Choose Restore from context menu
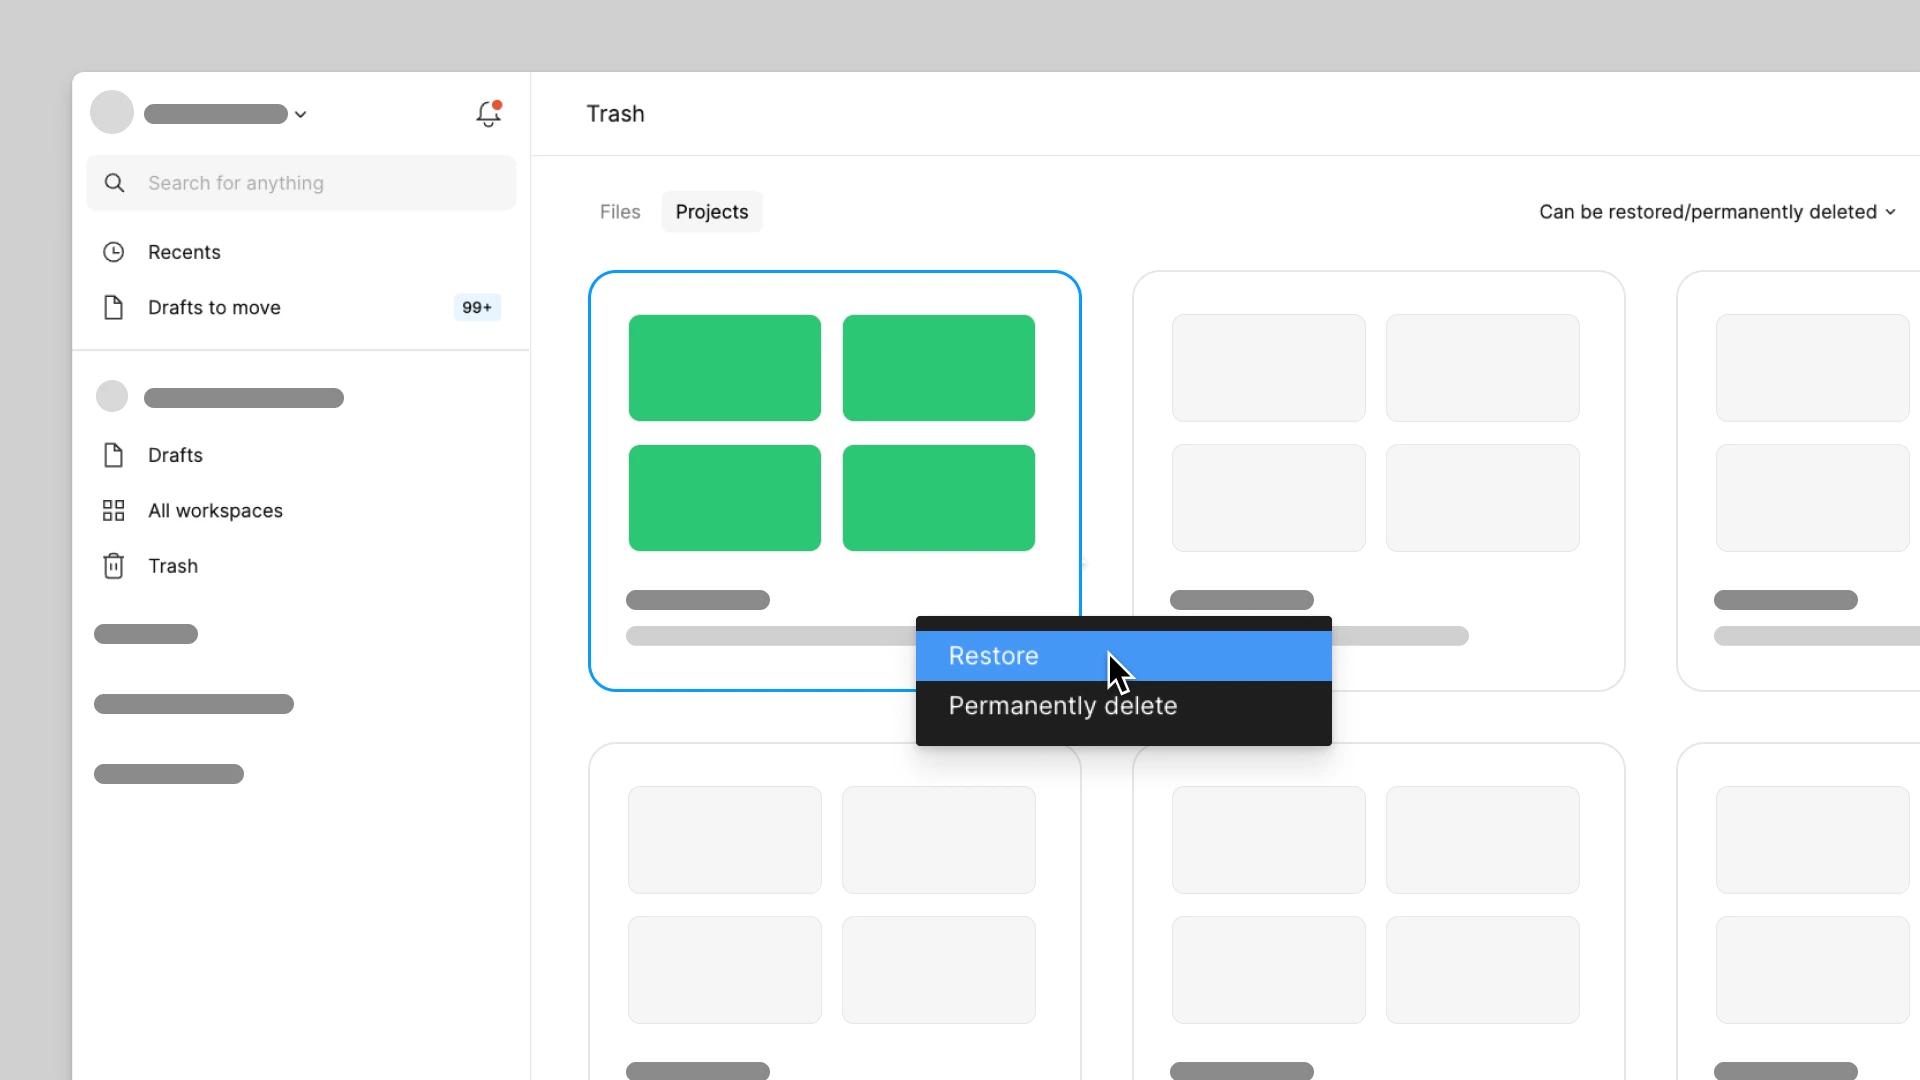The height and width of the screenshot is (1080, 1920). tap(993, 656)
